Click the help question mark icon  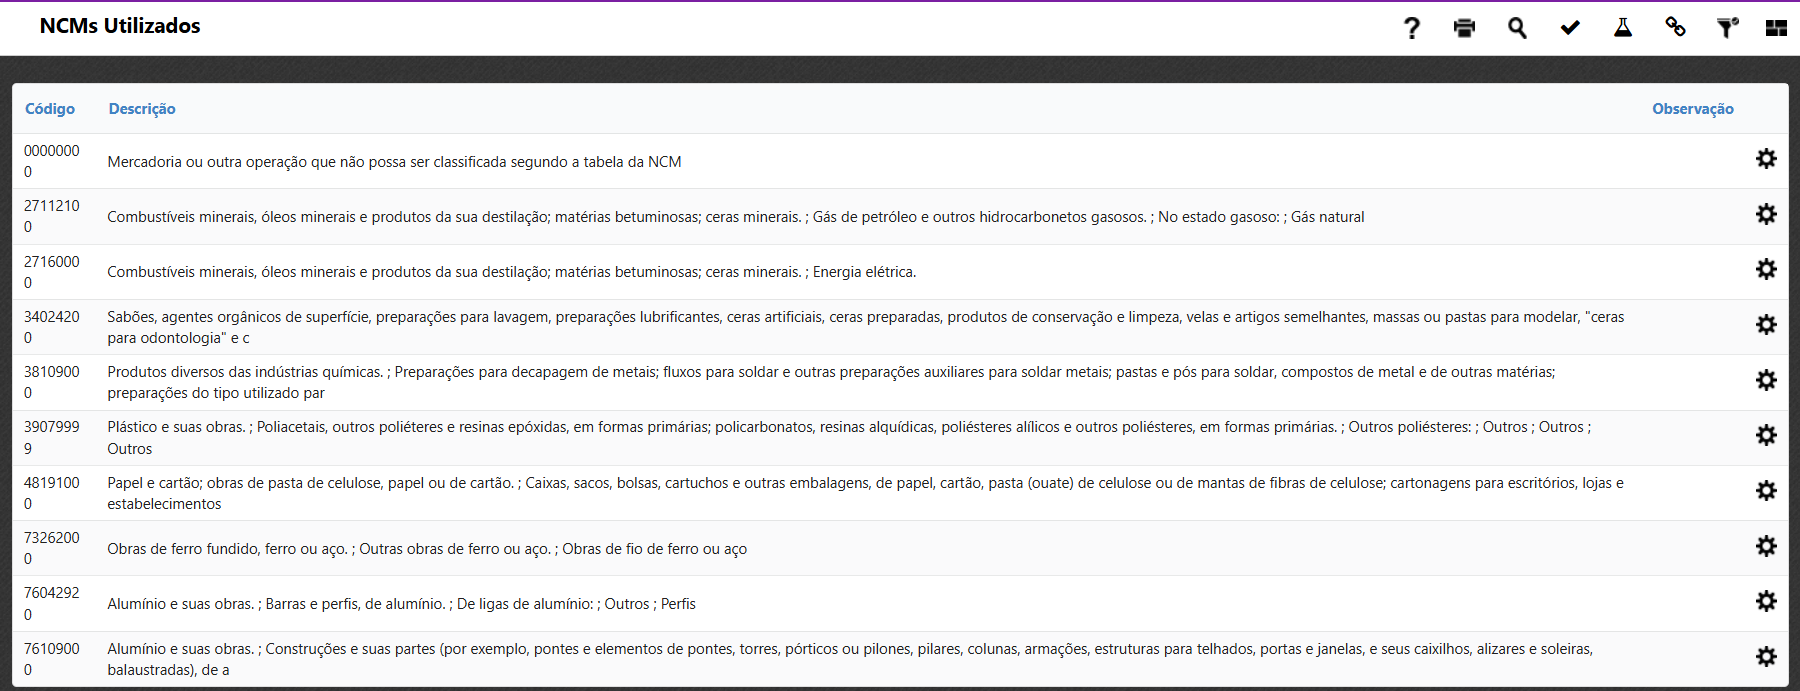click(x=1411, y=28)
